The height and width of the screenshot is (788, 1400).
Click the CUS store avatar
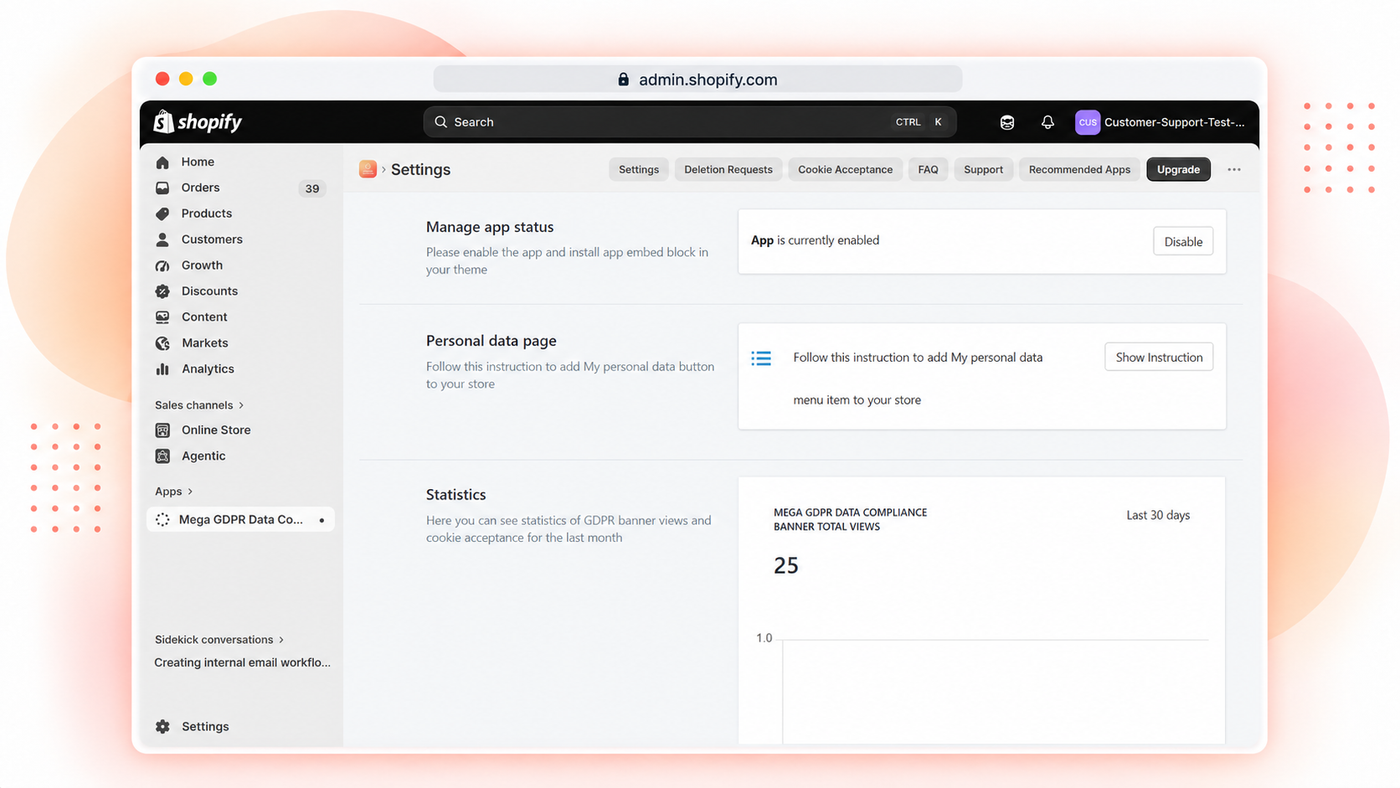[x=1087, y=122]
